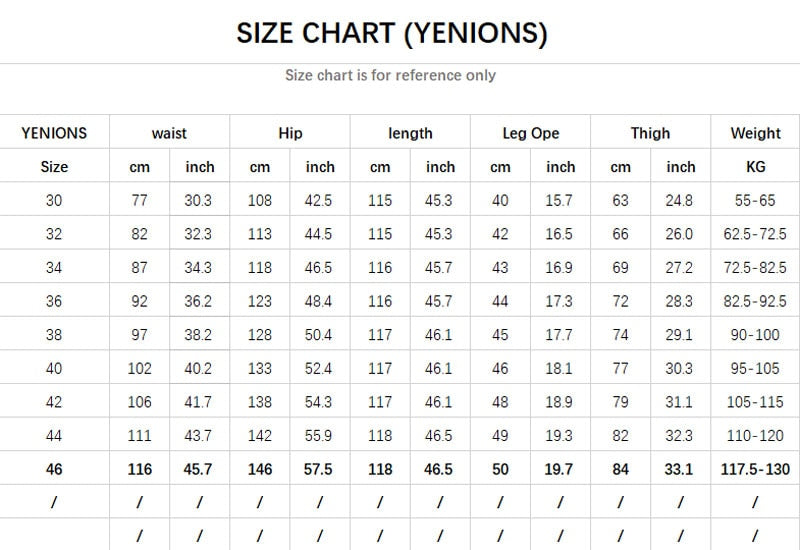Click the Hip column header
The image size is (800, 550).
coord(290,133)
